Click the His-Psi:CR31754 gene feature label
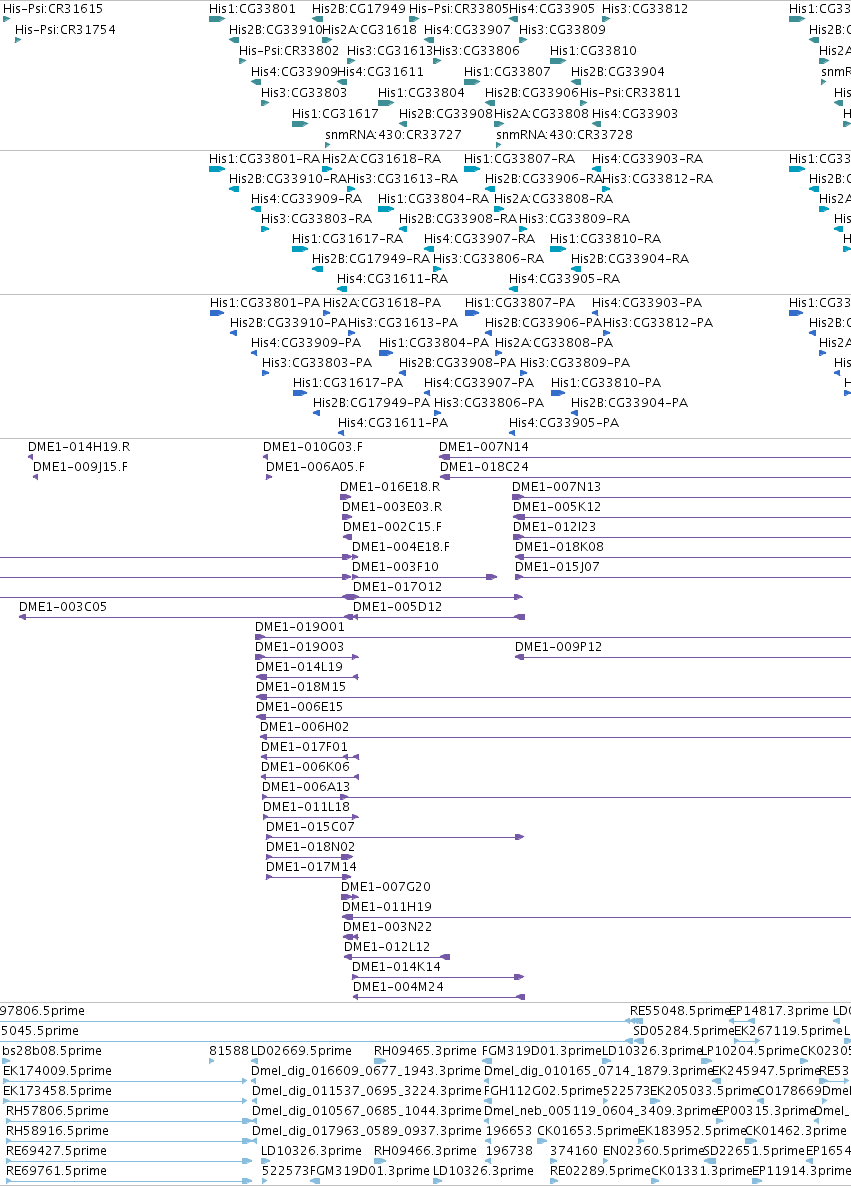Screen dimensions: 851x1186 tap(65, 29)
